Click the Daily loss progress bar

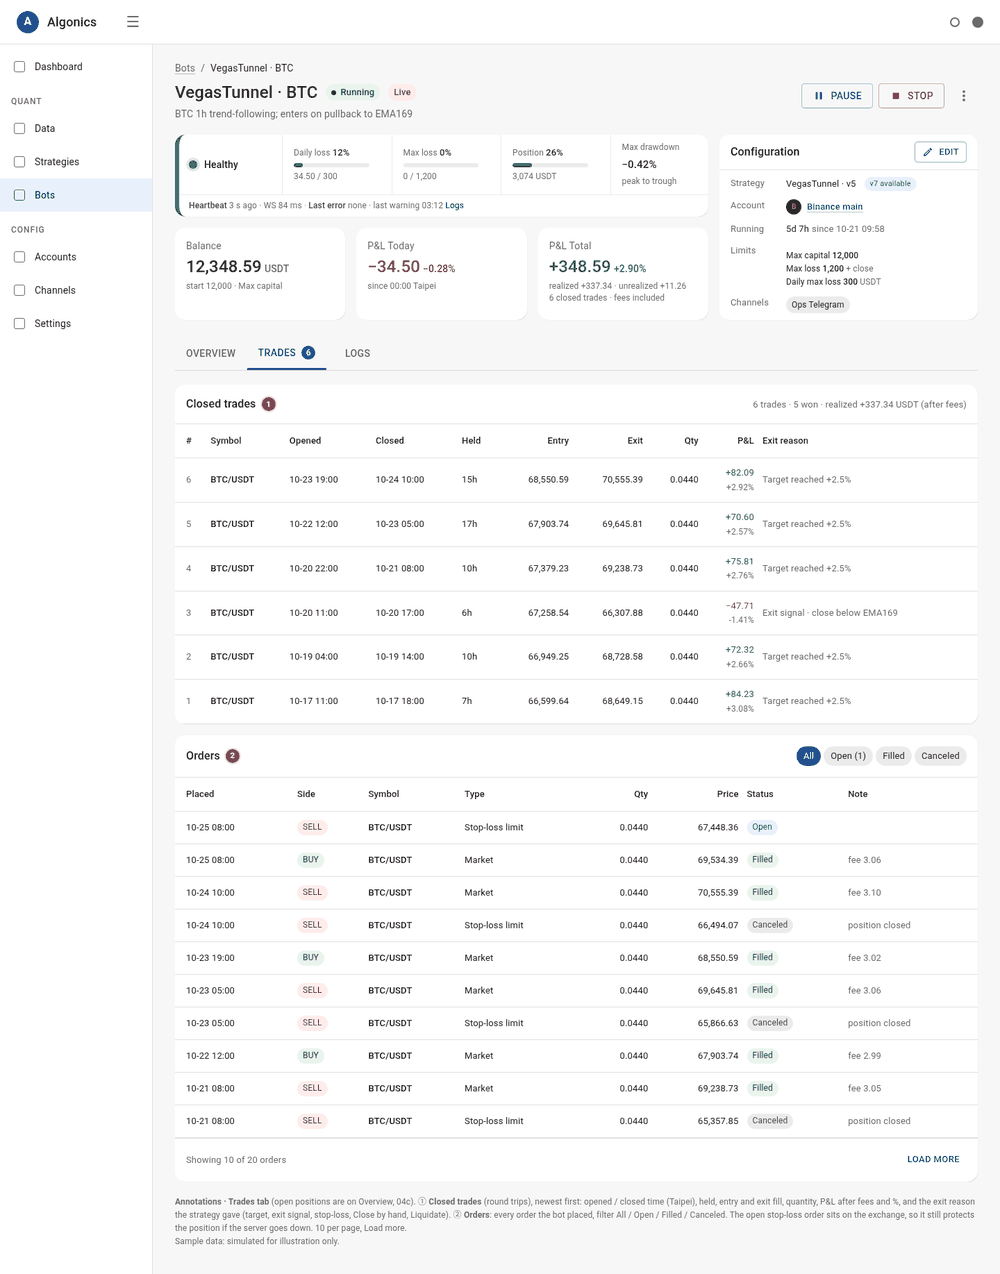pos(331,165)
